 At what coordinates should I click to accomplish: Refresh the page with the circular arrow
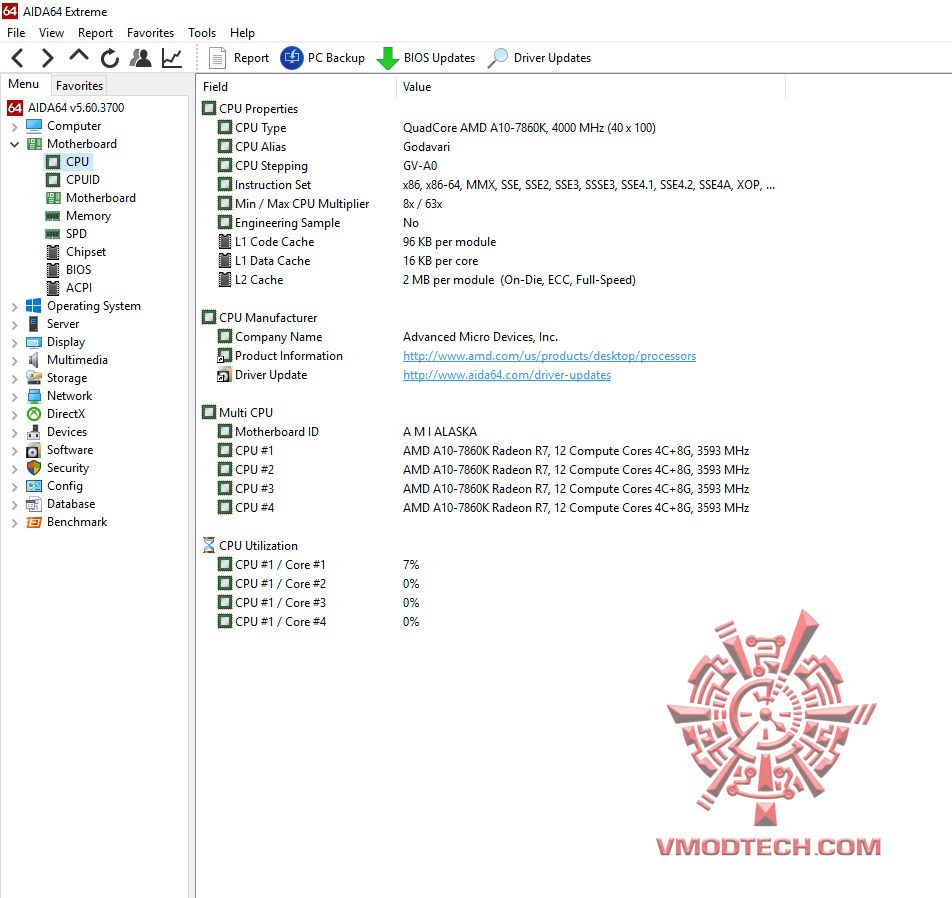110,58
